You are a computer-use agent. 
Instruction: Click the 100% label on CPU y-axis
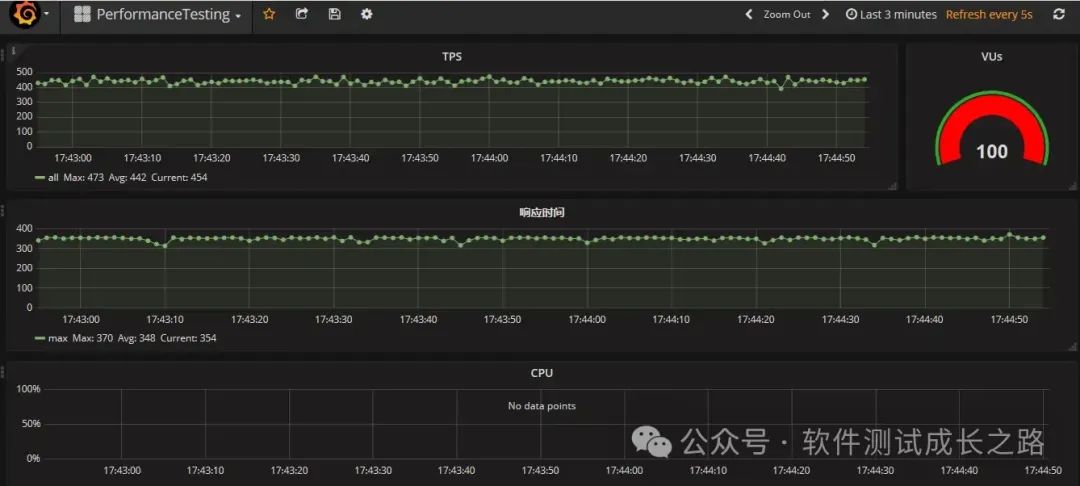(x=28, y=389)
